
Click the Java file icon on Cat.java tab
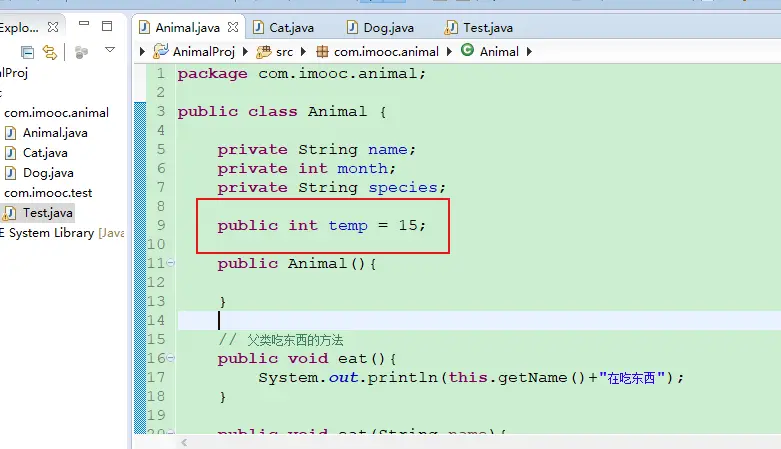259,27
